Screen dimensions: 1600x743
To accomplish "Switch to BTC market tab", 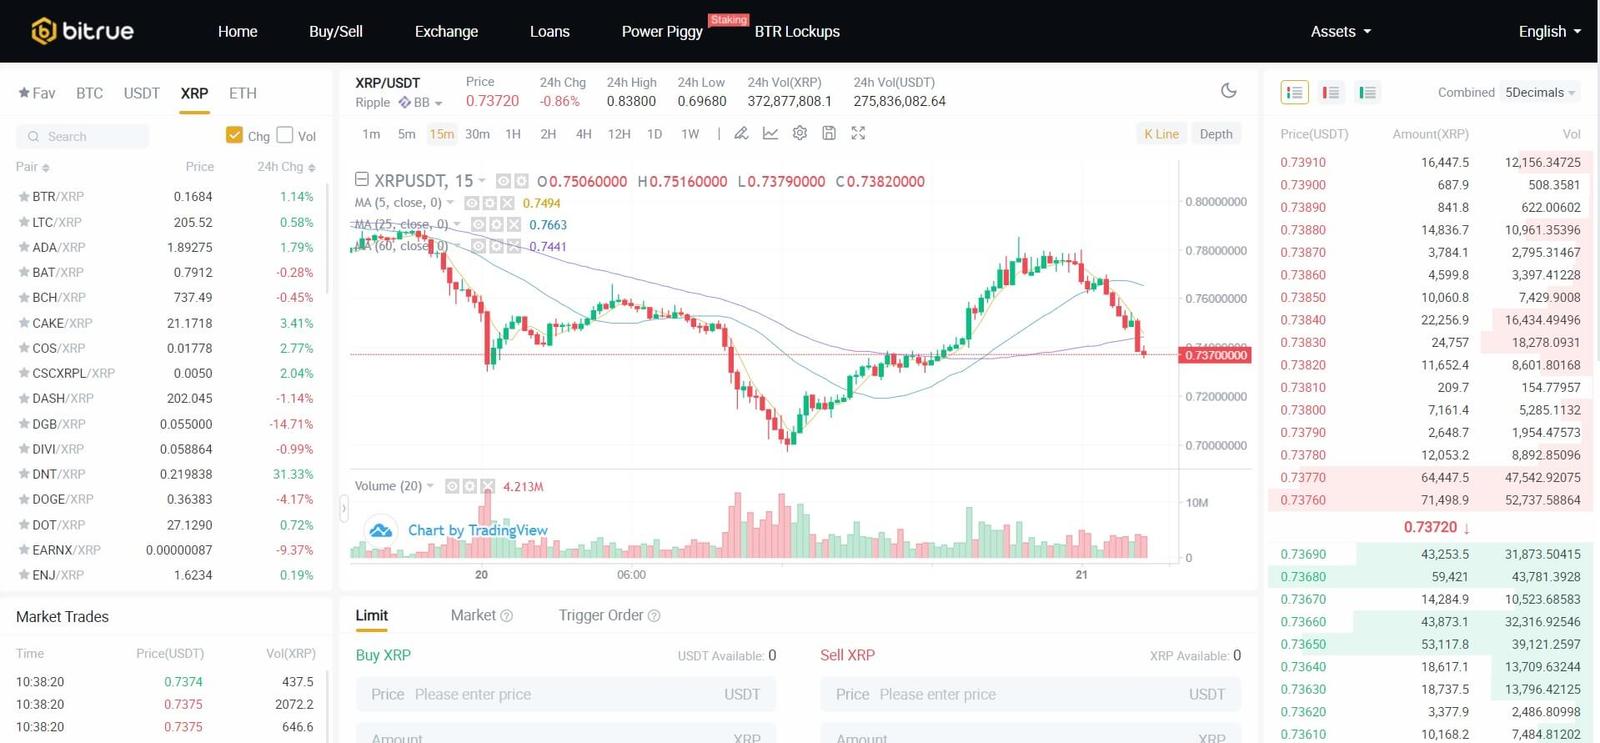I will pyautogui.click(x=89, y=93).
